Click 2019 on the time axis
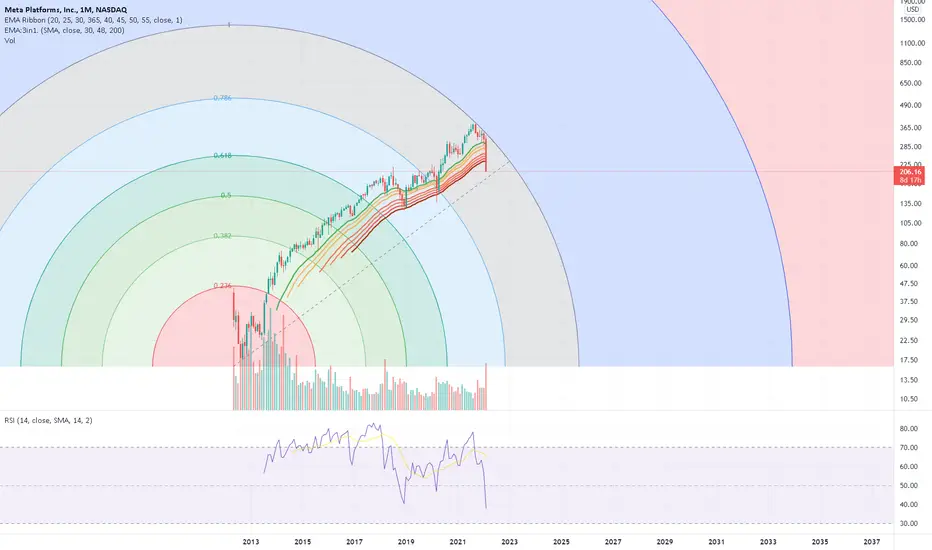 (406, 542)
